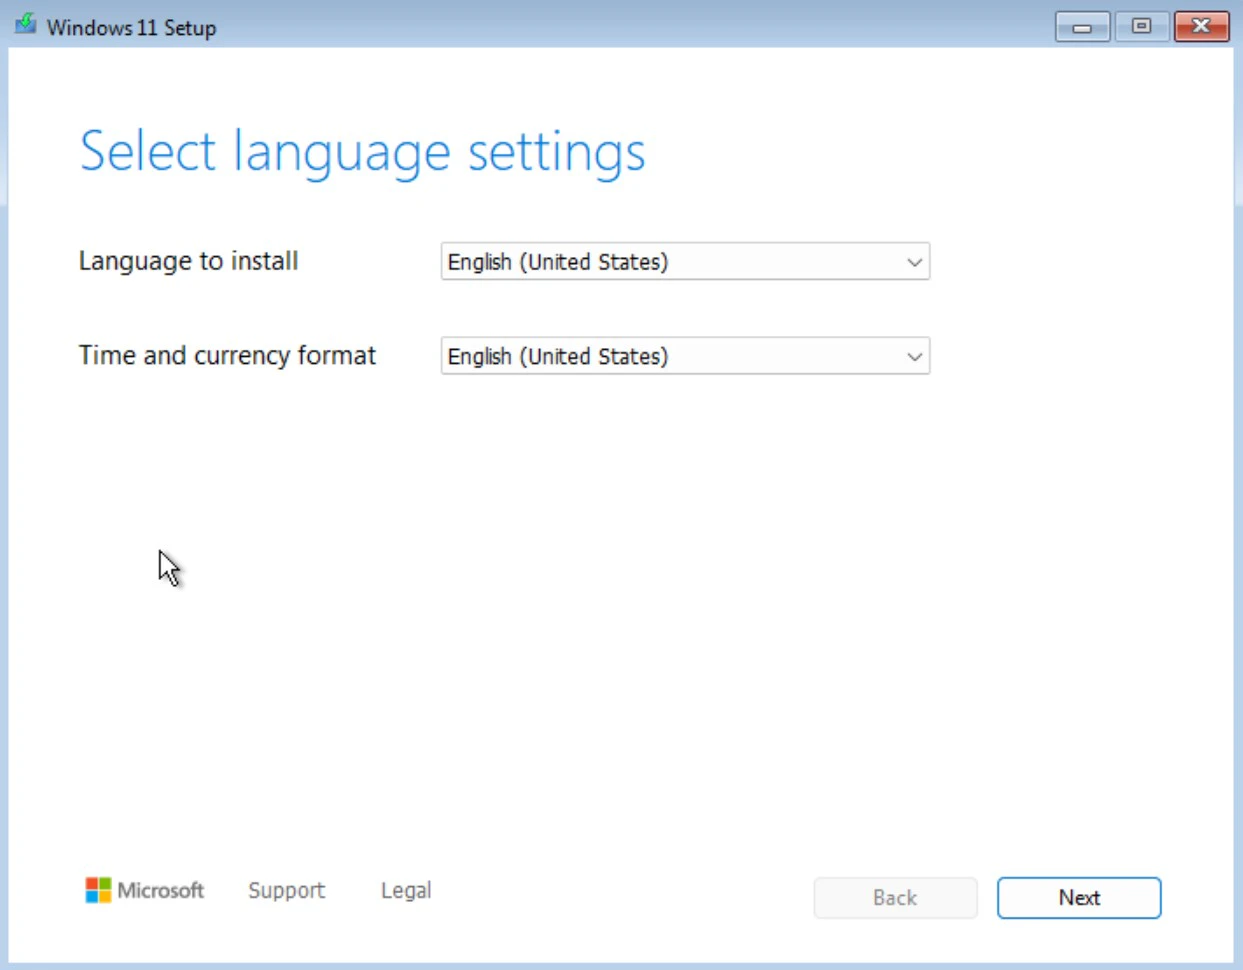Open the Support link
Screen dimensions: 1243x970
click(x=286, y=890)
